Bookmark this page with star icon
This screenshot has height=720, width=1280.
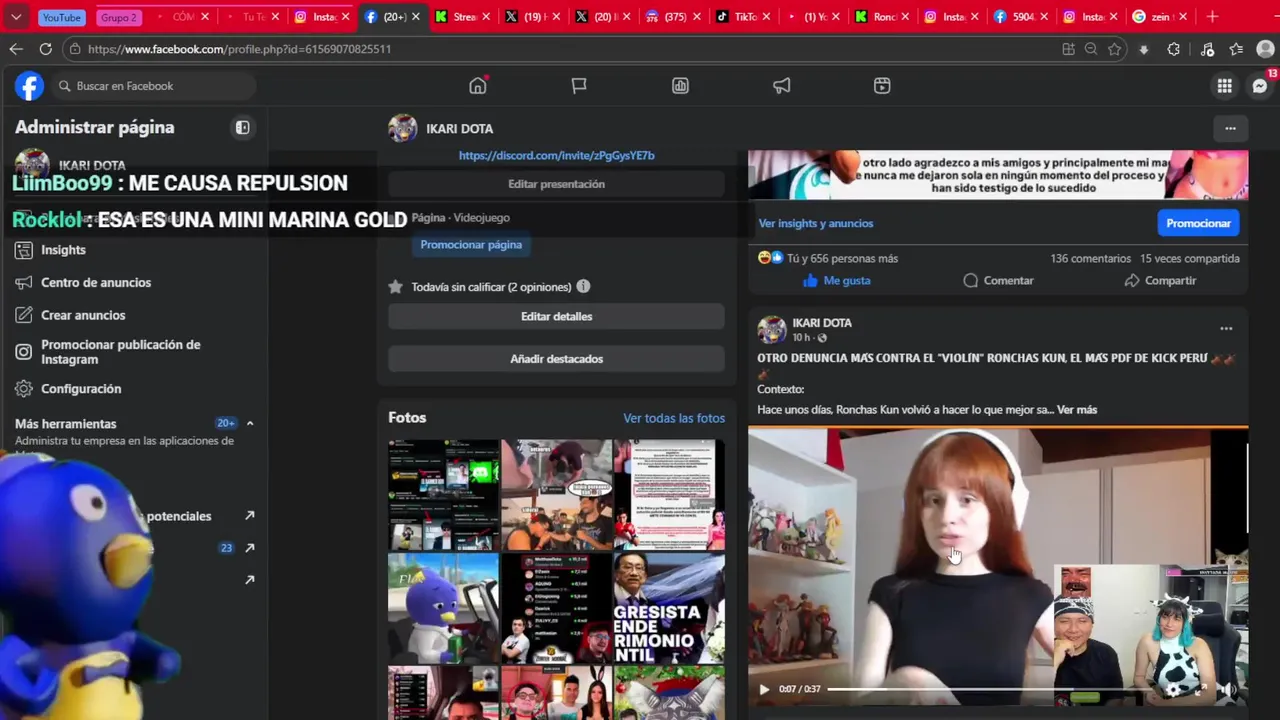[1115, 49]
